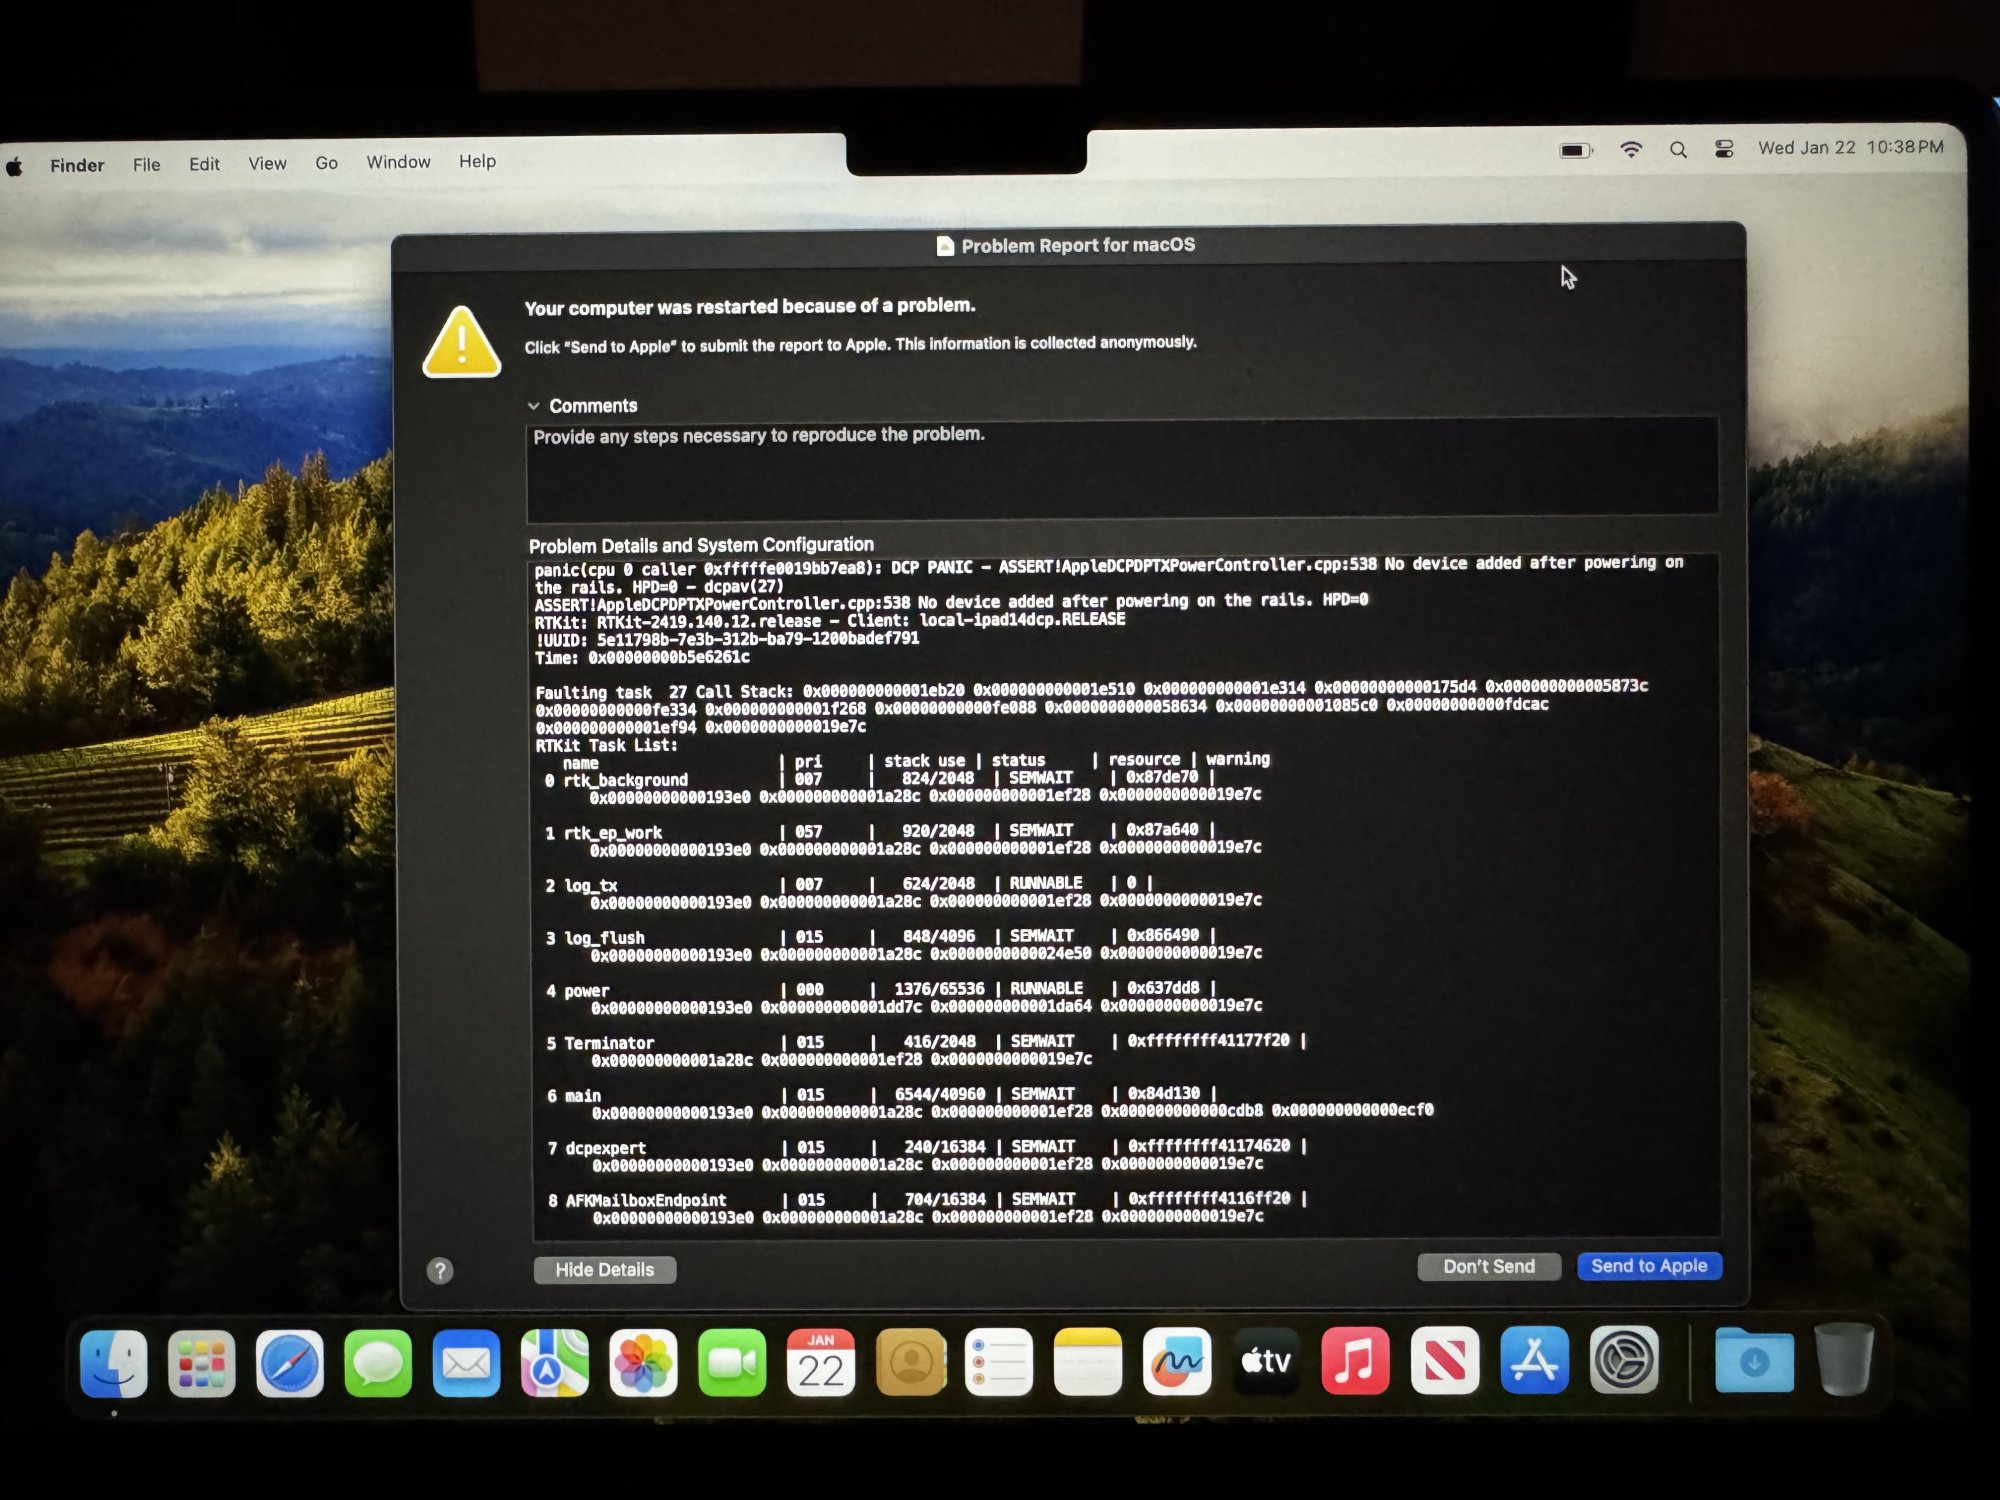Click the Don't Send button
This screenshot has width=2000, height=1500.
coord(1488,1266)
